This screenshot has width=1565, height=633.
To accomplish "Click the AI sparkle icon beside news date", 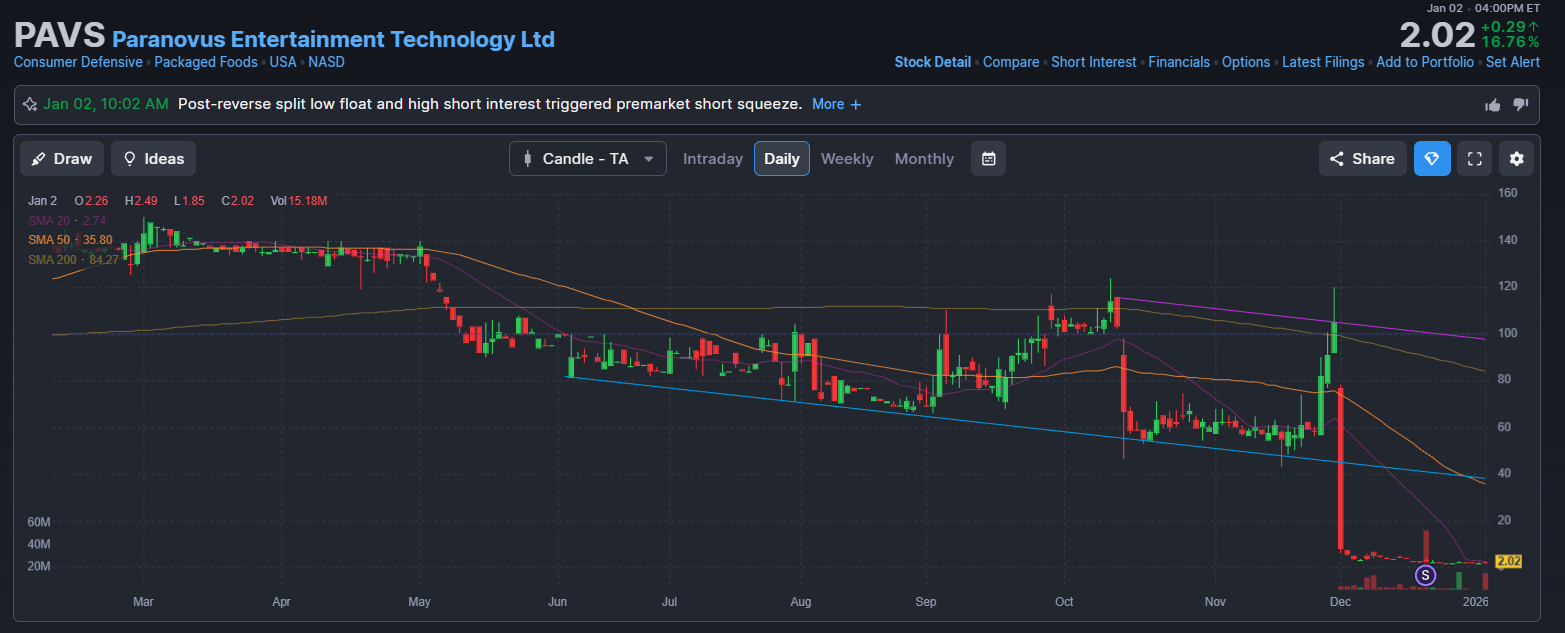I will pyautogui.click(x=29, y=105).
